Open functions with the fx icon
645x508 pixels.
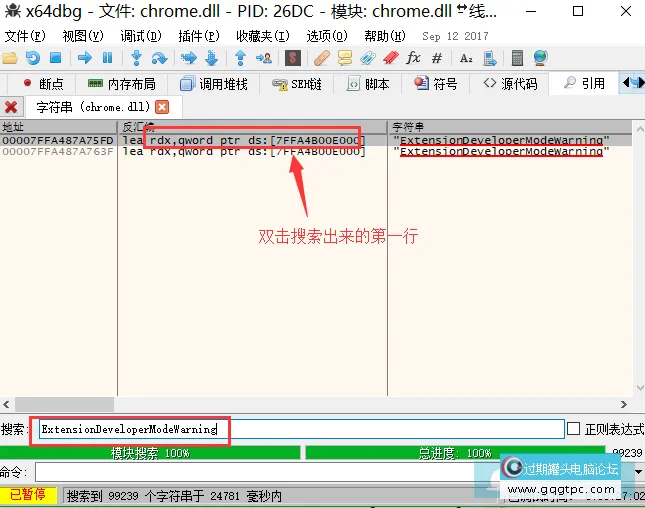click(413, 58)
